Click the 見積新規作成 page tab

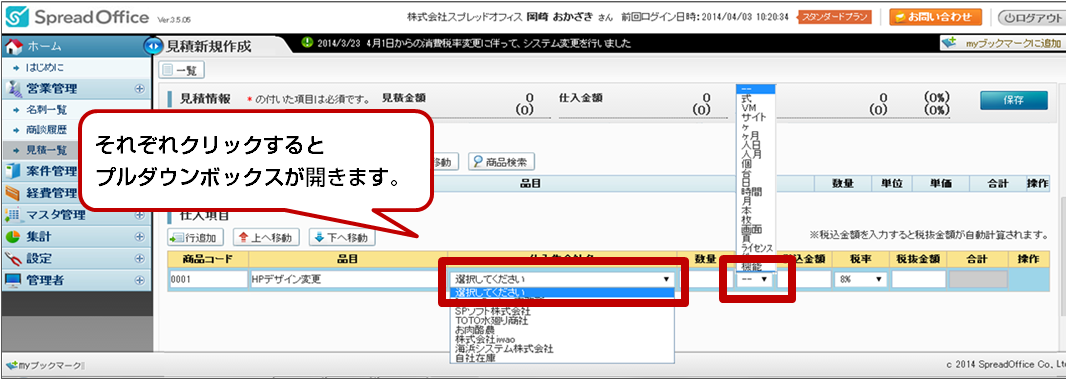210,47
